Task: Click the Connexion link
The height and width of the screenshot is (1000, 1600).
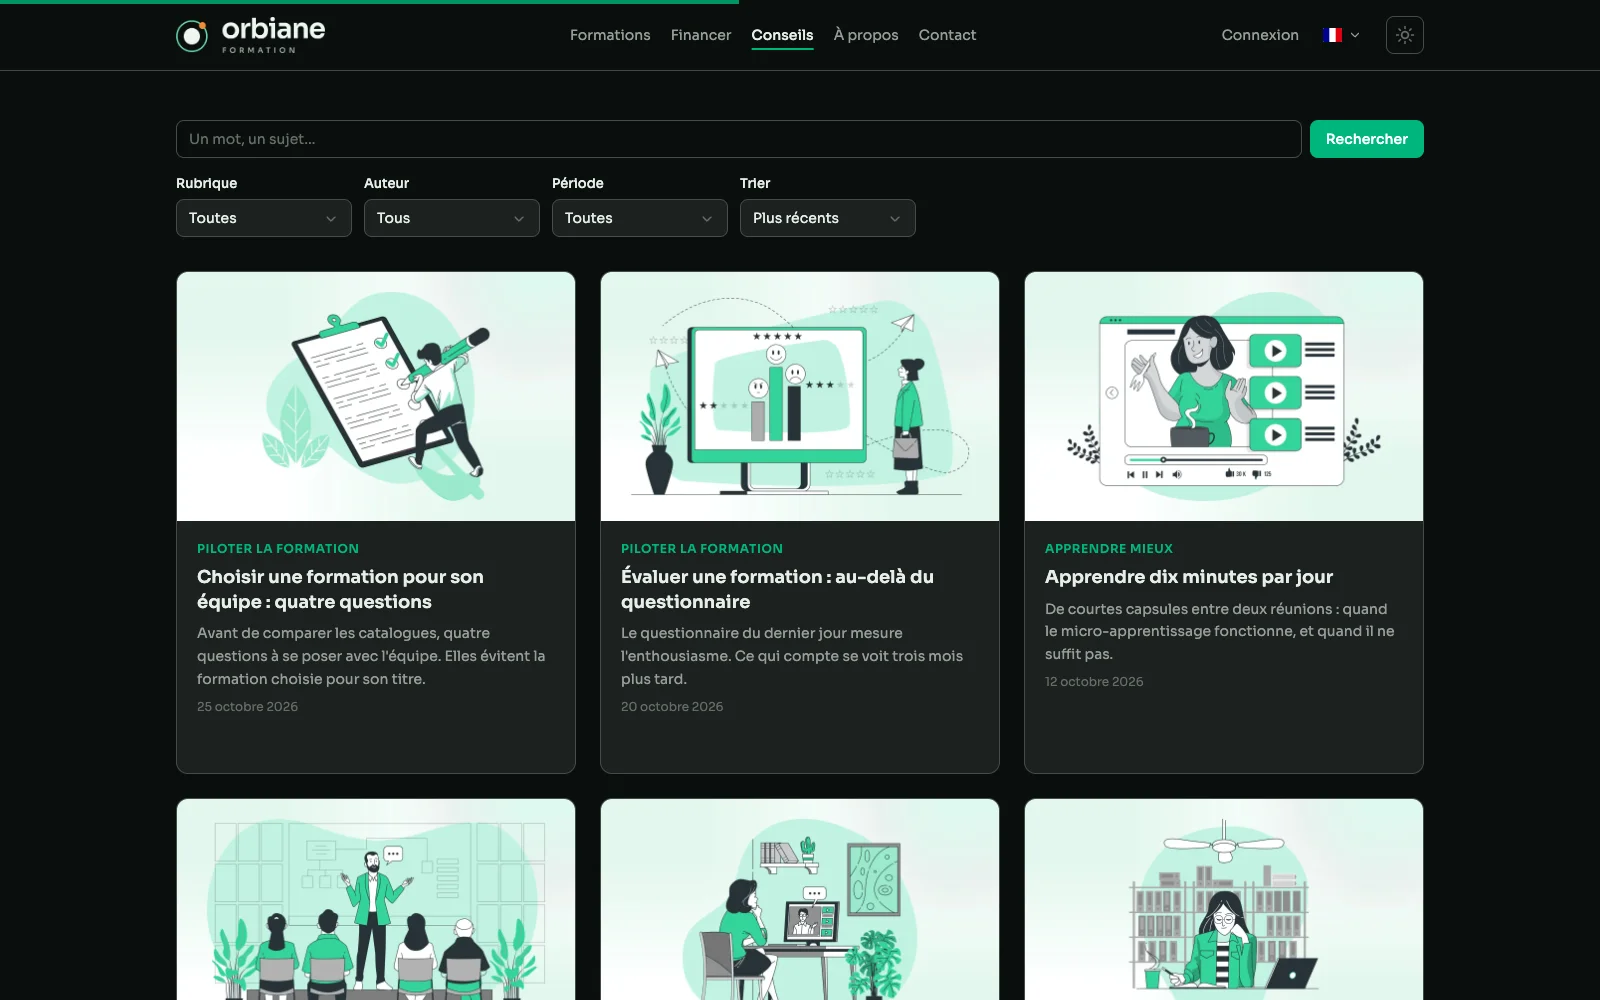Action: 1260,35
